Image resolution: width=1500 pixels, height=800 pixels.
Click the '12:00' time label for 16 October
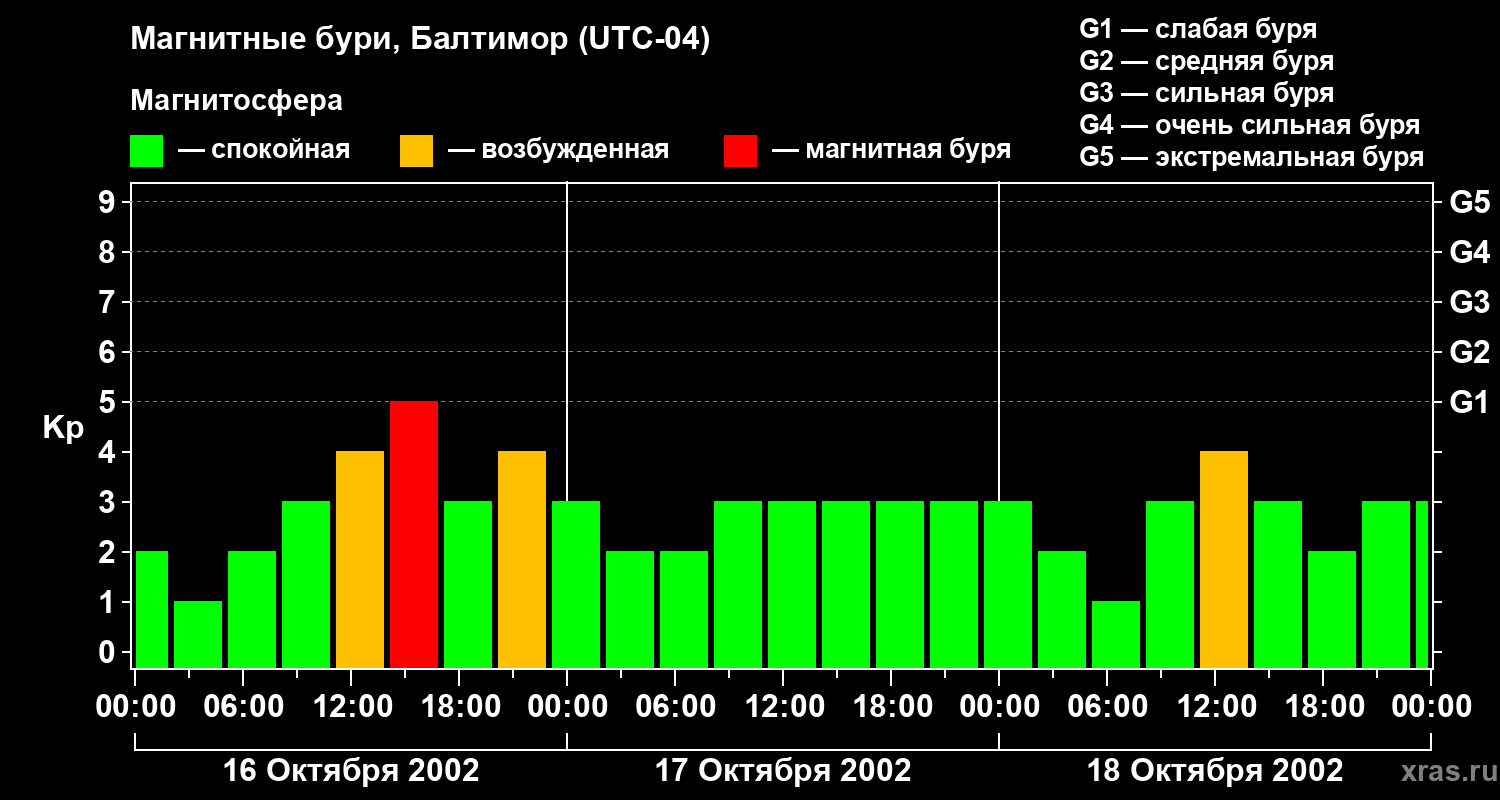[351, 707]
